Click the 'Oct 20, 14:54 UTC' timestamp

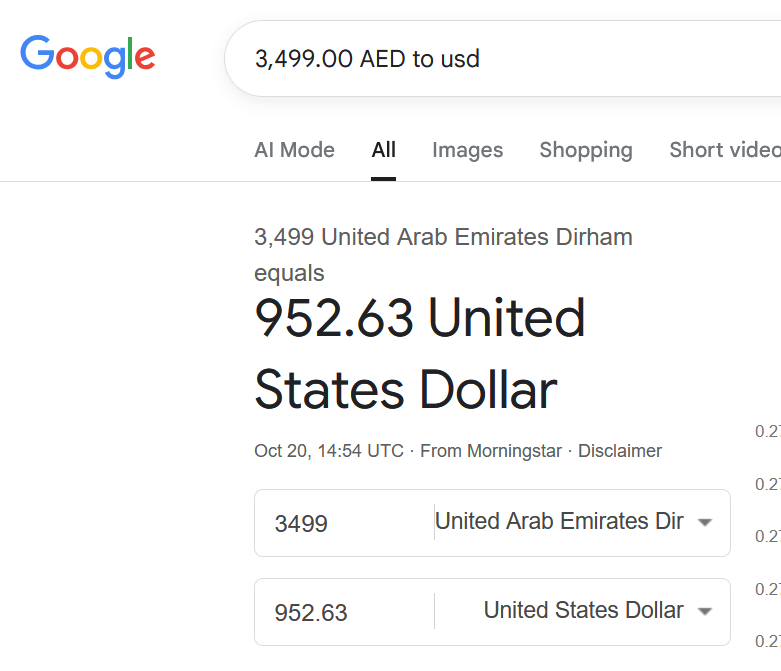coord(329,451)
